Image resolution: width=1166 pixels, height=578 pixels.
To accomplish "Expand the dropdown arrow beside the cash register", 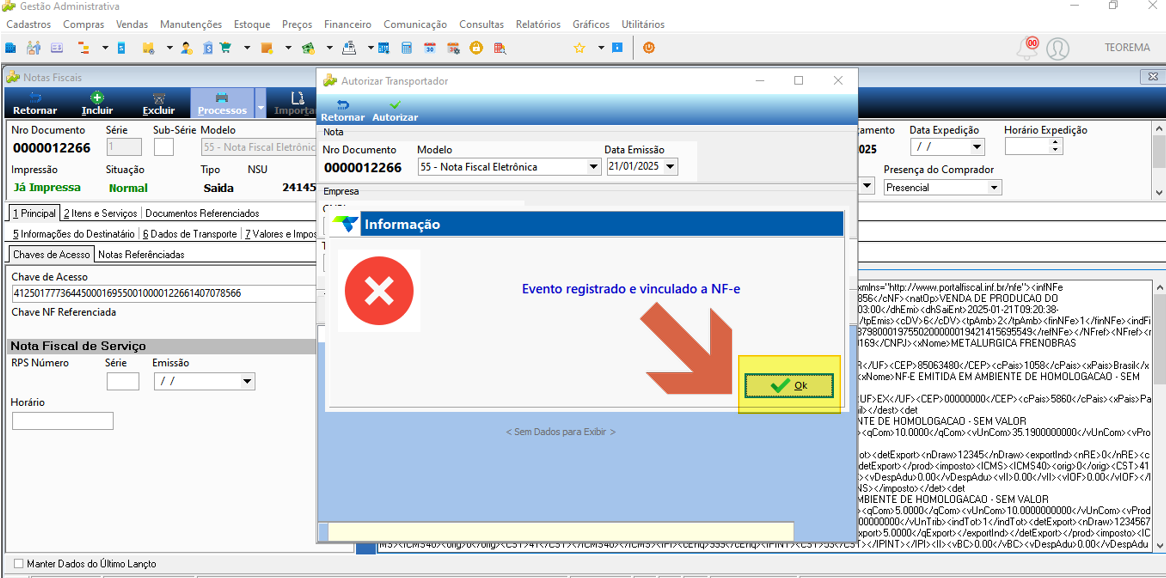I will (x=370, y=48).
